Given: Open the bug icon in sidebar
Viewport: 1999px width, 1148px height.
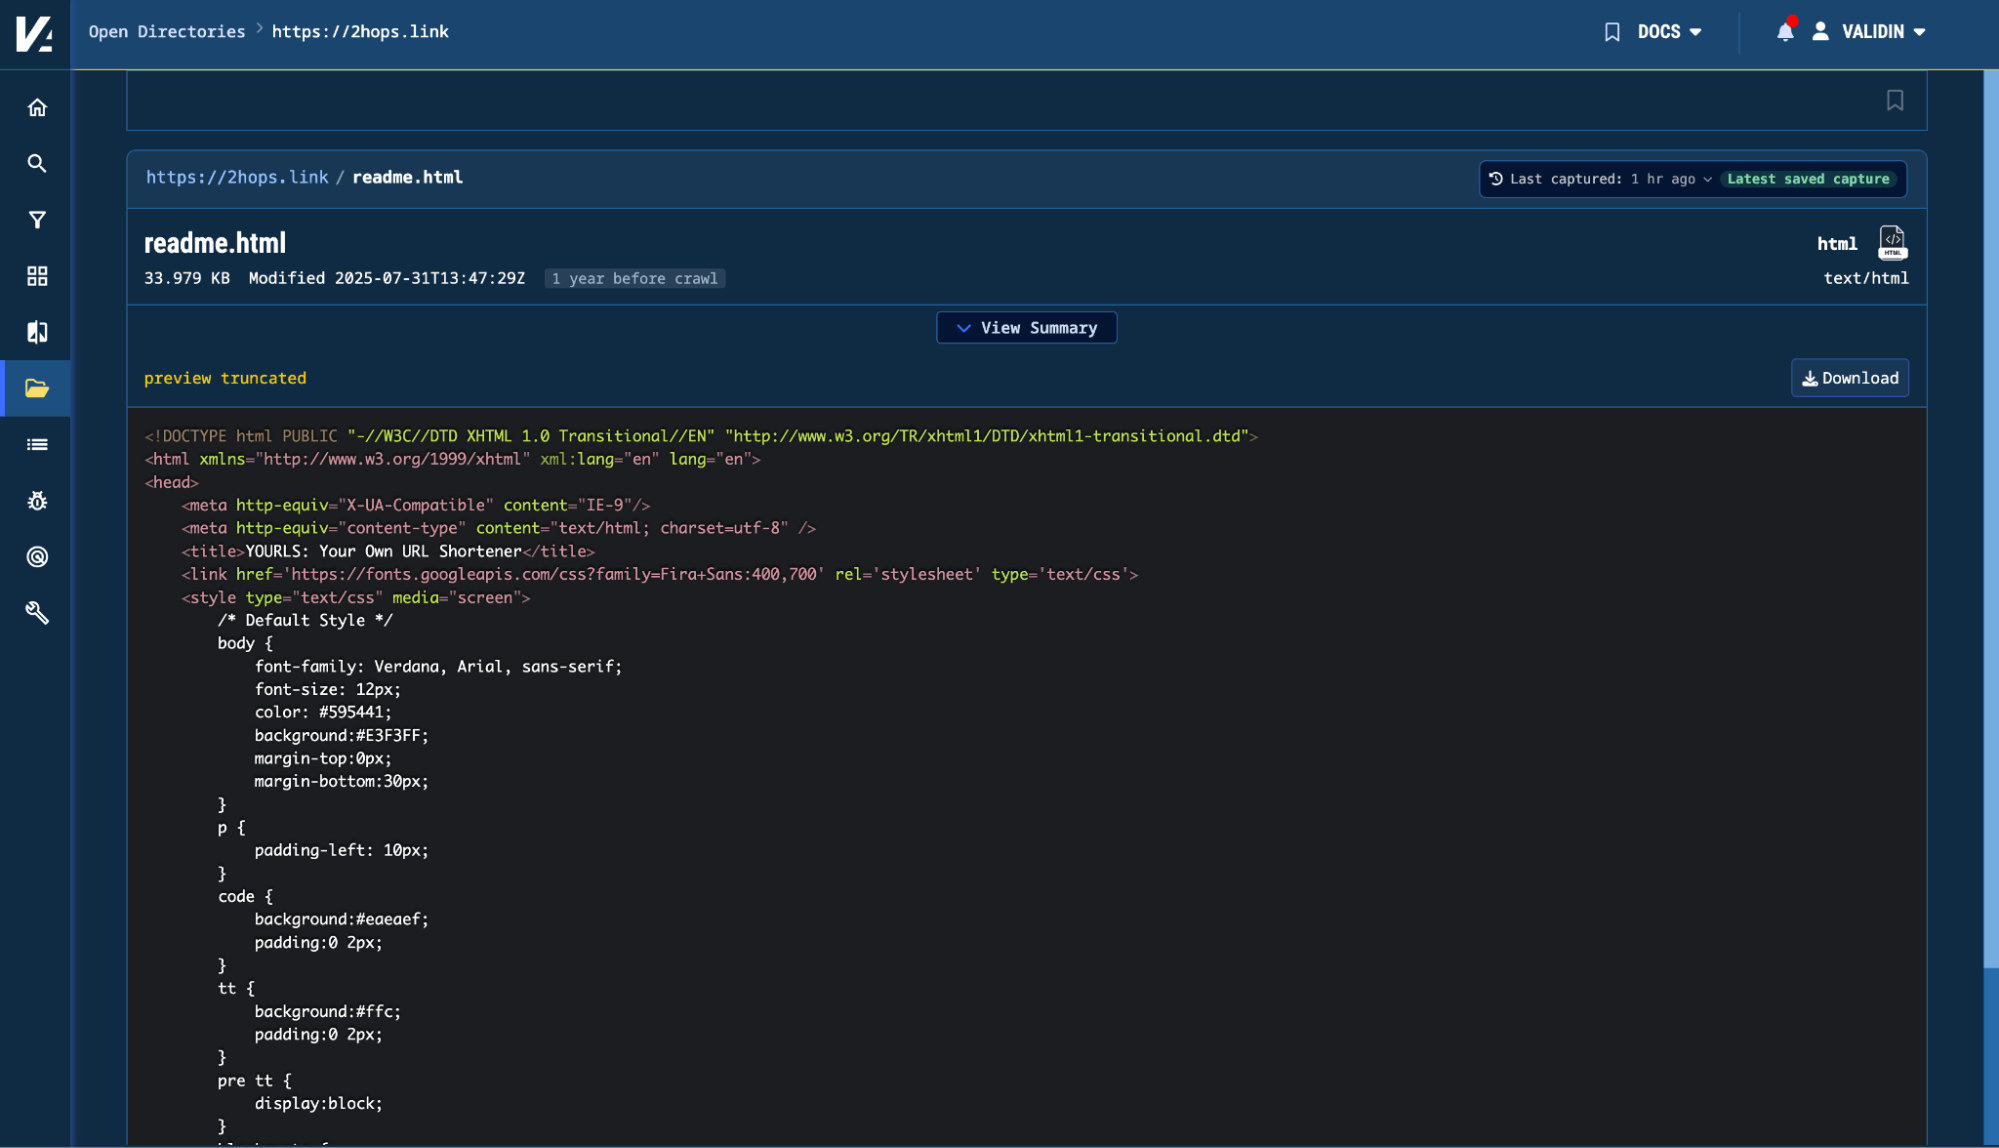Looking at the screenshot, I should [x=37, y=501].
